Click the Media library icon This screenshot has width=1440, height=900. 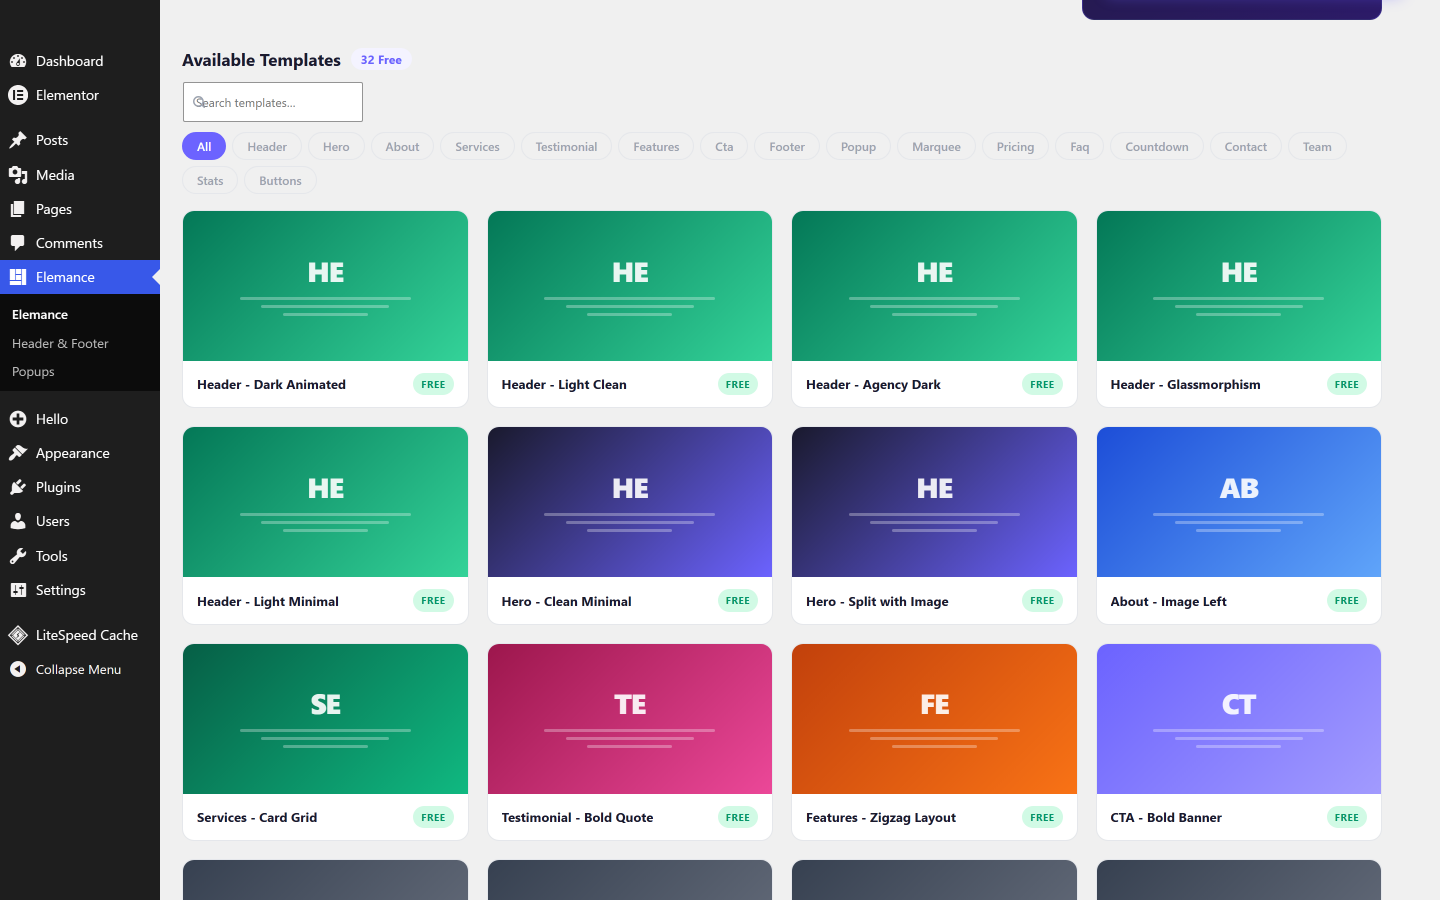18,175
